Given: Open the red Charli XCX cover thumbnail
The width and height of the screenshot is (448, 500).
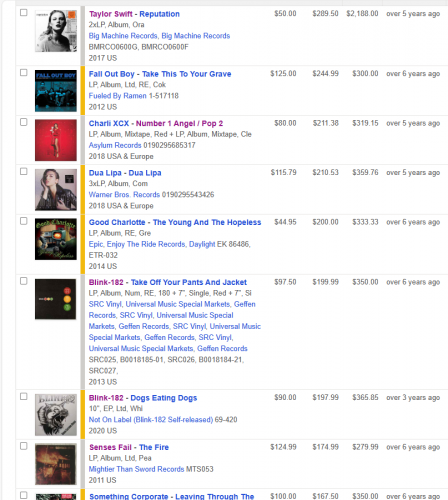Looking at the screenshot, I should click(56, 140).
